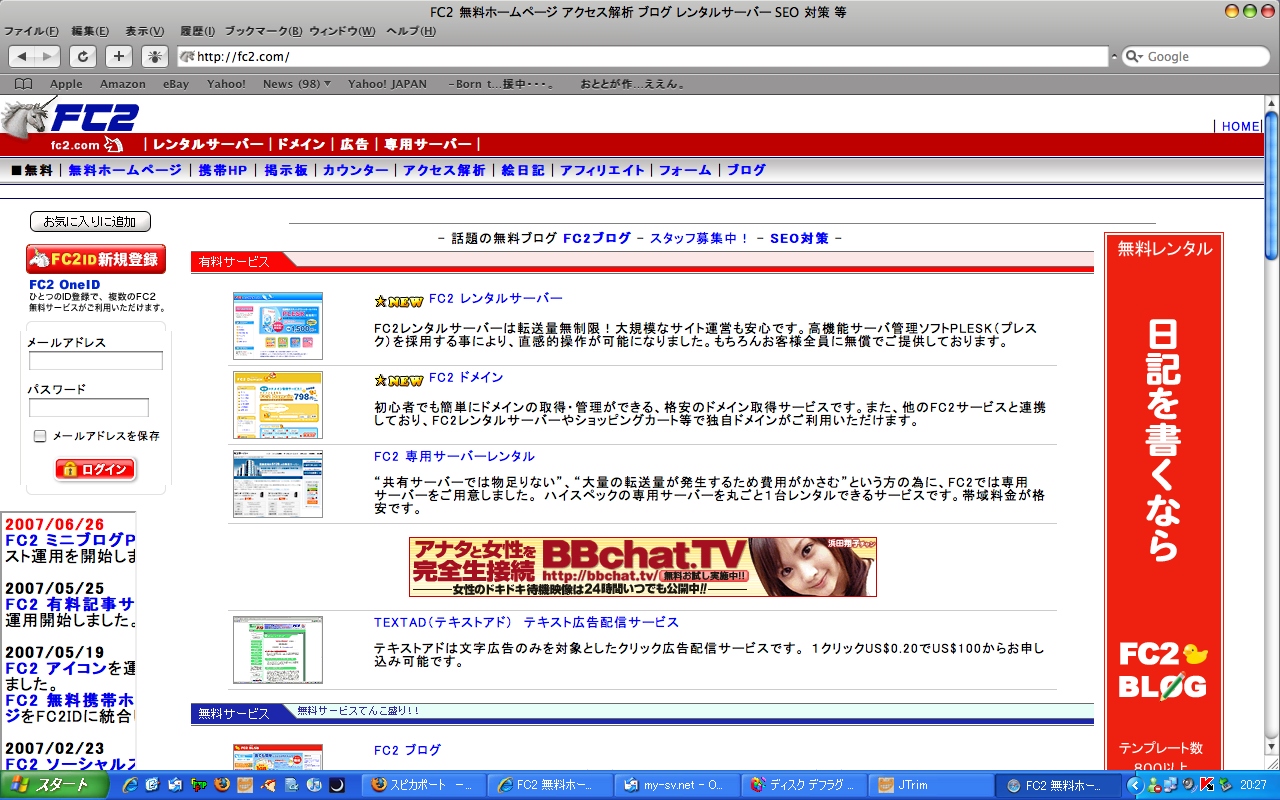Open the ウィンドウ(W) menu
Screen dimensions: 1280x800
(342, 31)
